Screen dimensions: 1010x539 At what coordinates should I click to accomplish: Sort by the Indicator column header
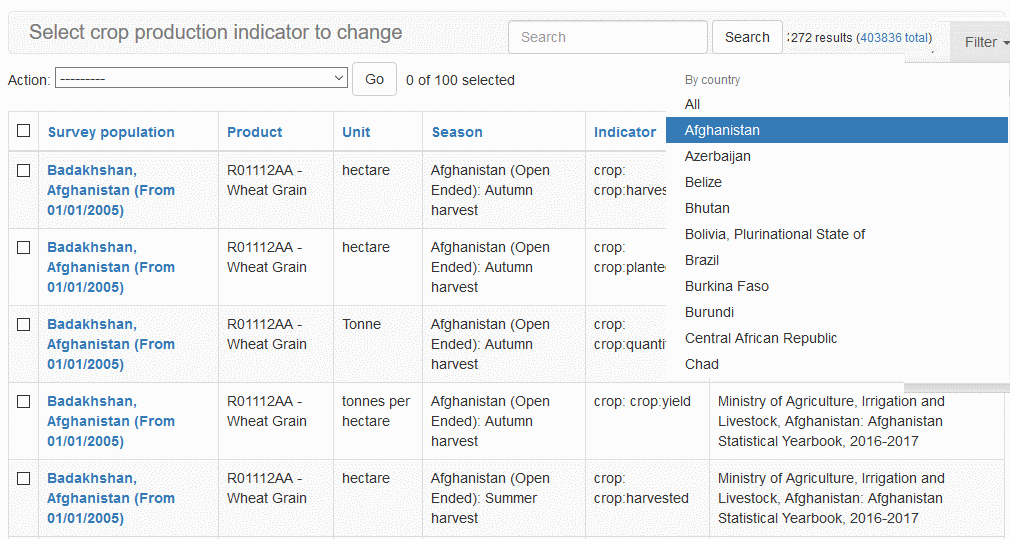[x=625, y=132]
